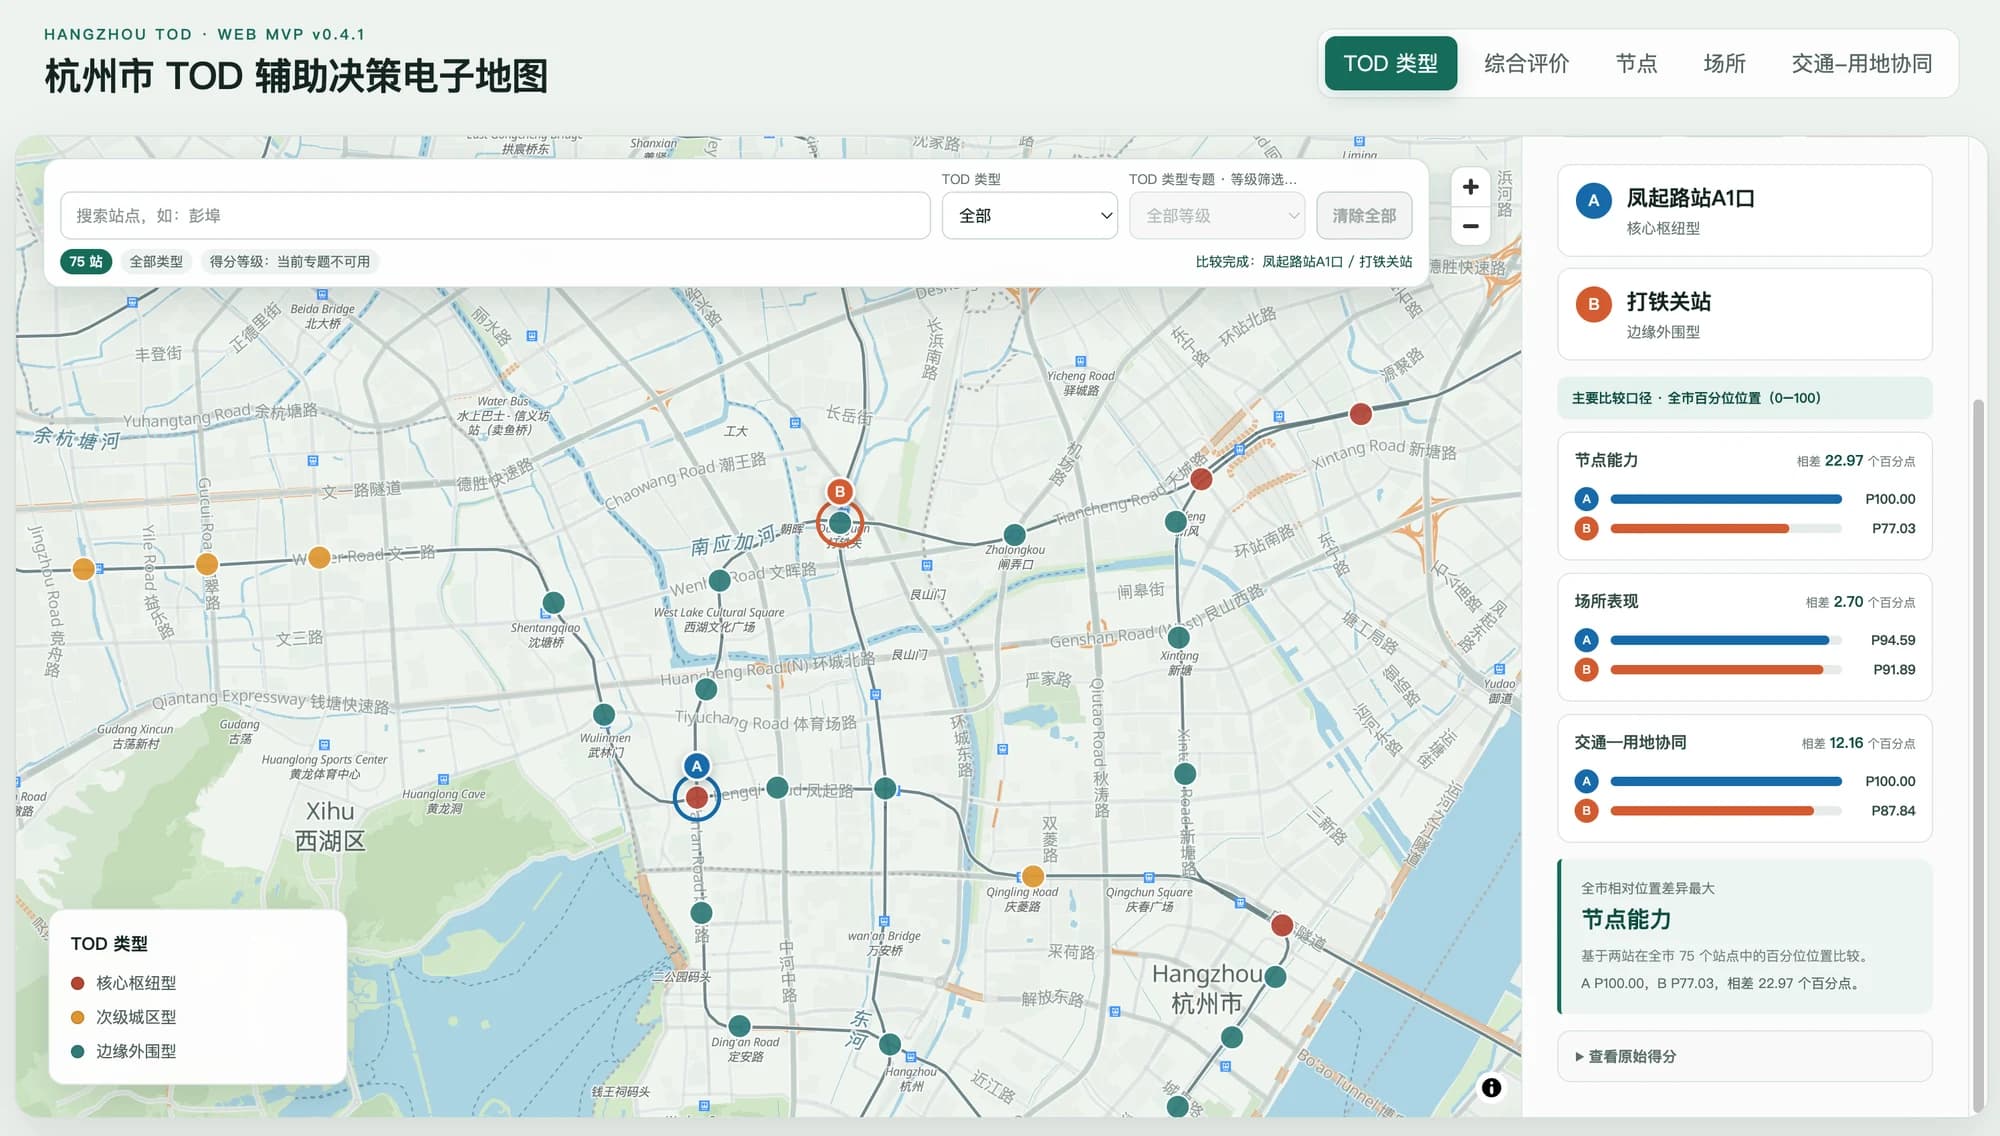Switch to the 交通–用地协同 tab
Screen dimensions: 2000x1136
[x=1861, y=63]
